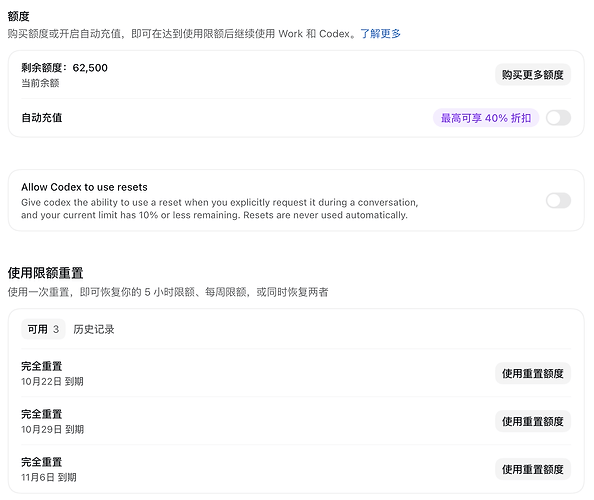
Task: Click the 11月6日 到期 text
Action: pos(49,477)
